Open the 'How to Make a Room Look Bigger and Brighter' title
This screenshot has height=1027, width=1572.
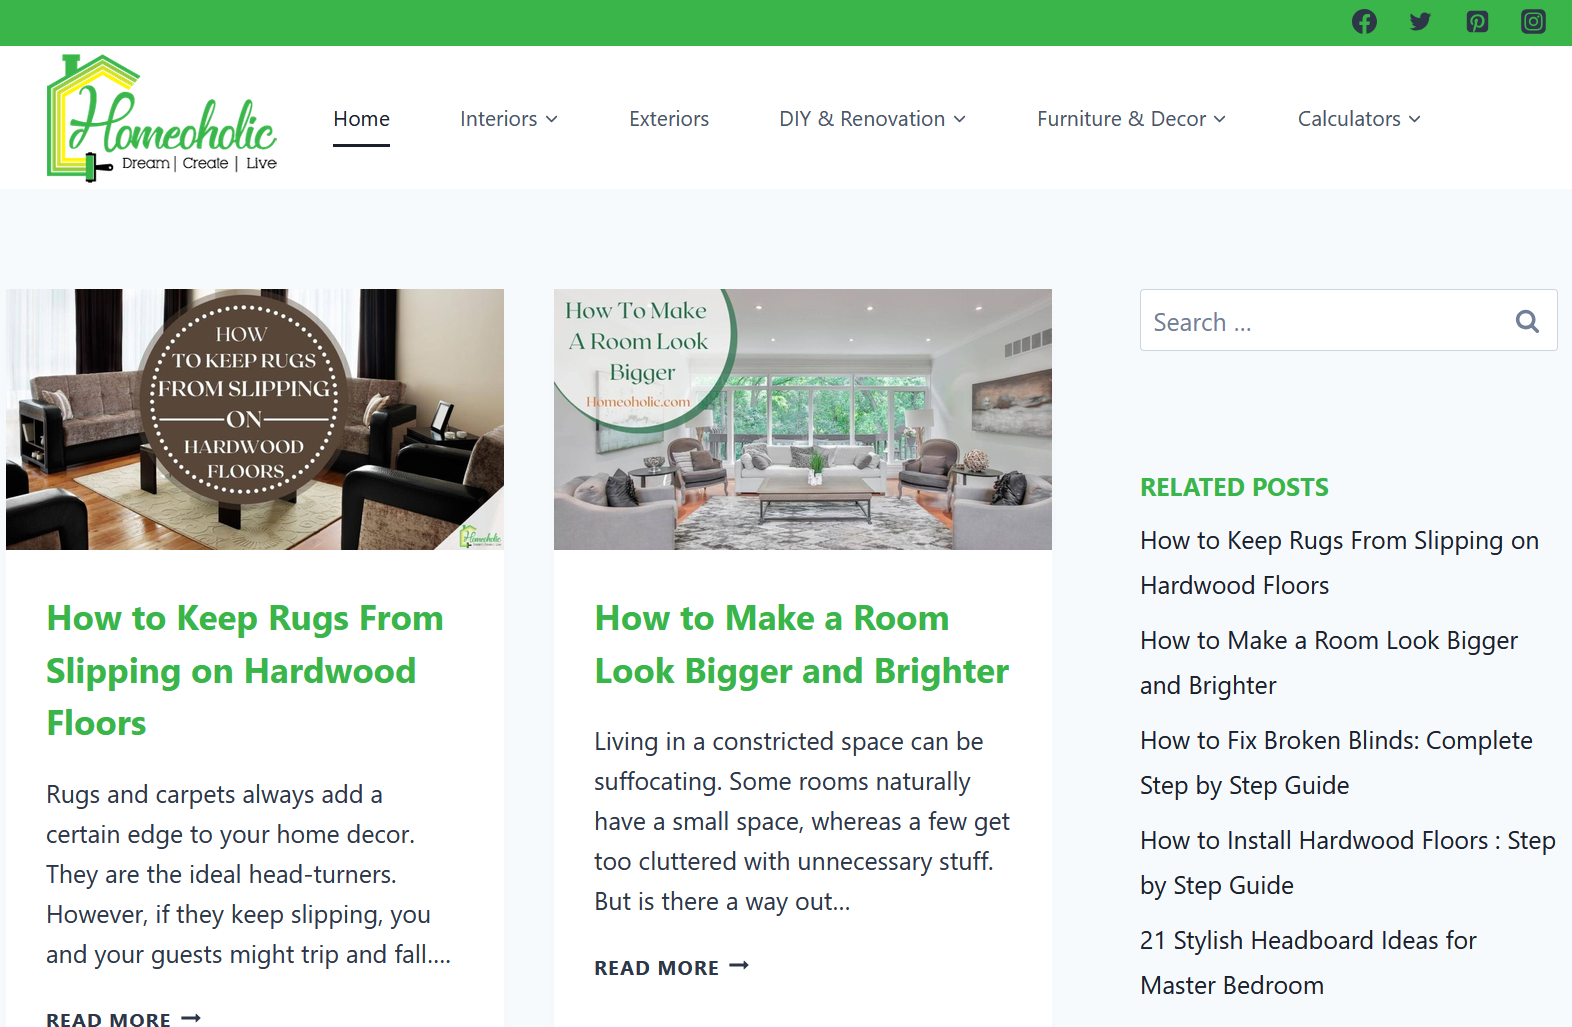tap(801, 645)
